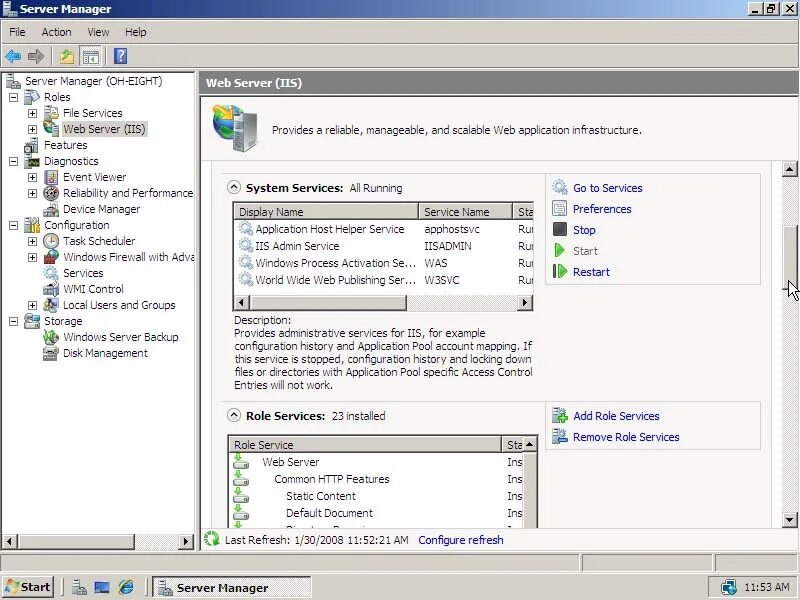Expand the File Services node
Viewport: 800px width, 600px height.
(33, 113)
